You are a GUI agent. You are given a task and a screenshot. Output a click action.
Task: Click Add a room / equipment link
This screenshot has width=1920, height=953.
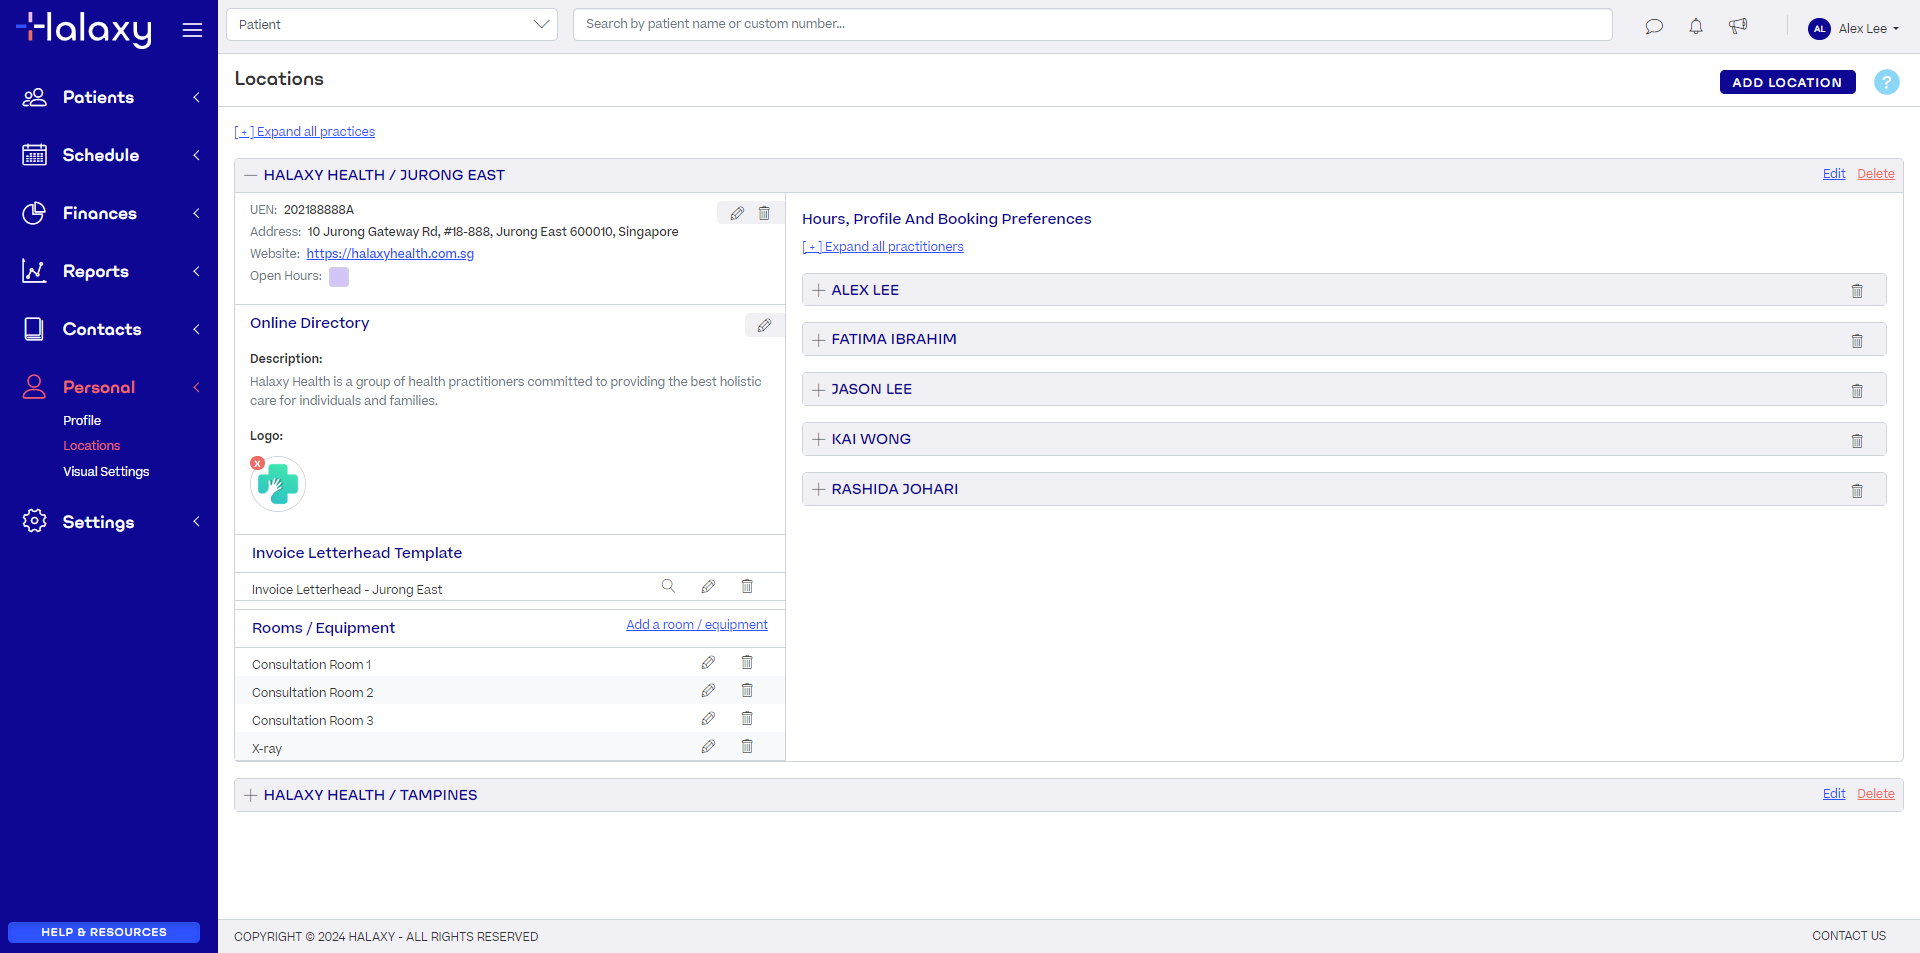pyautogui.click(x=697, y=625)
